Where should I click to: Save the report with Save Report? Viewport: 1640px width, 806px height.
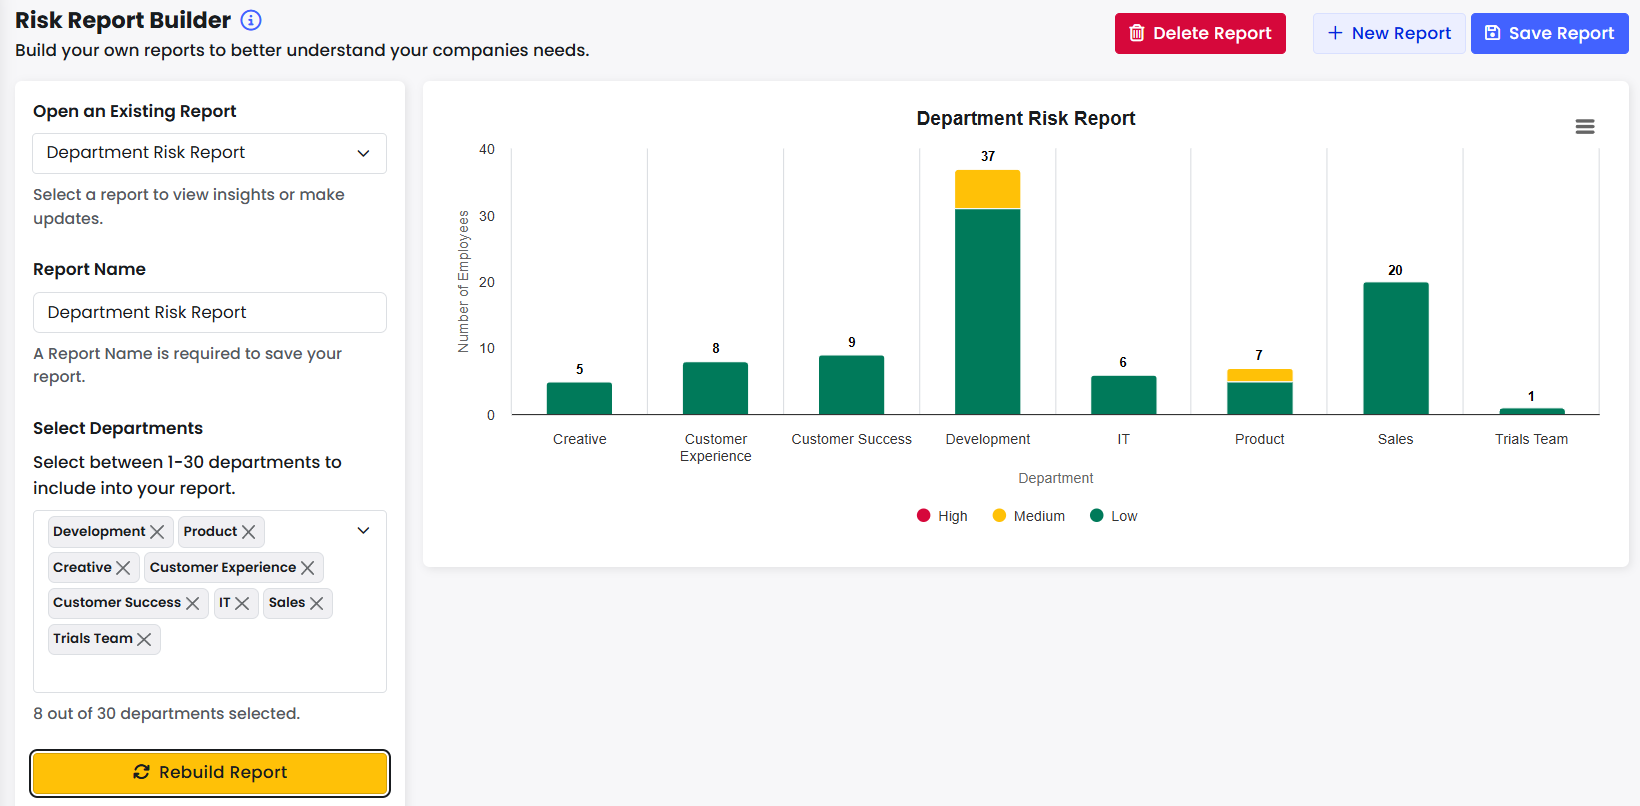point(1550,33)
